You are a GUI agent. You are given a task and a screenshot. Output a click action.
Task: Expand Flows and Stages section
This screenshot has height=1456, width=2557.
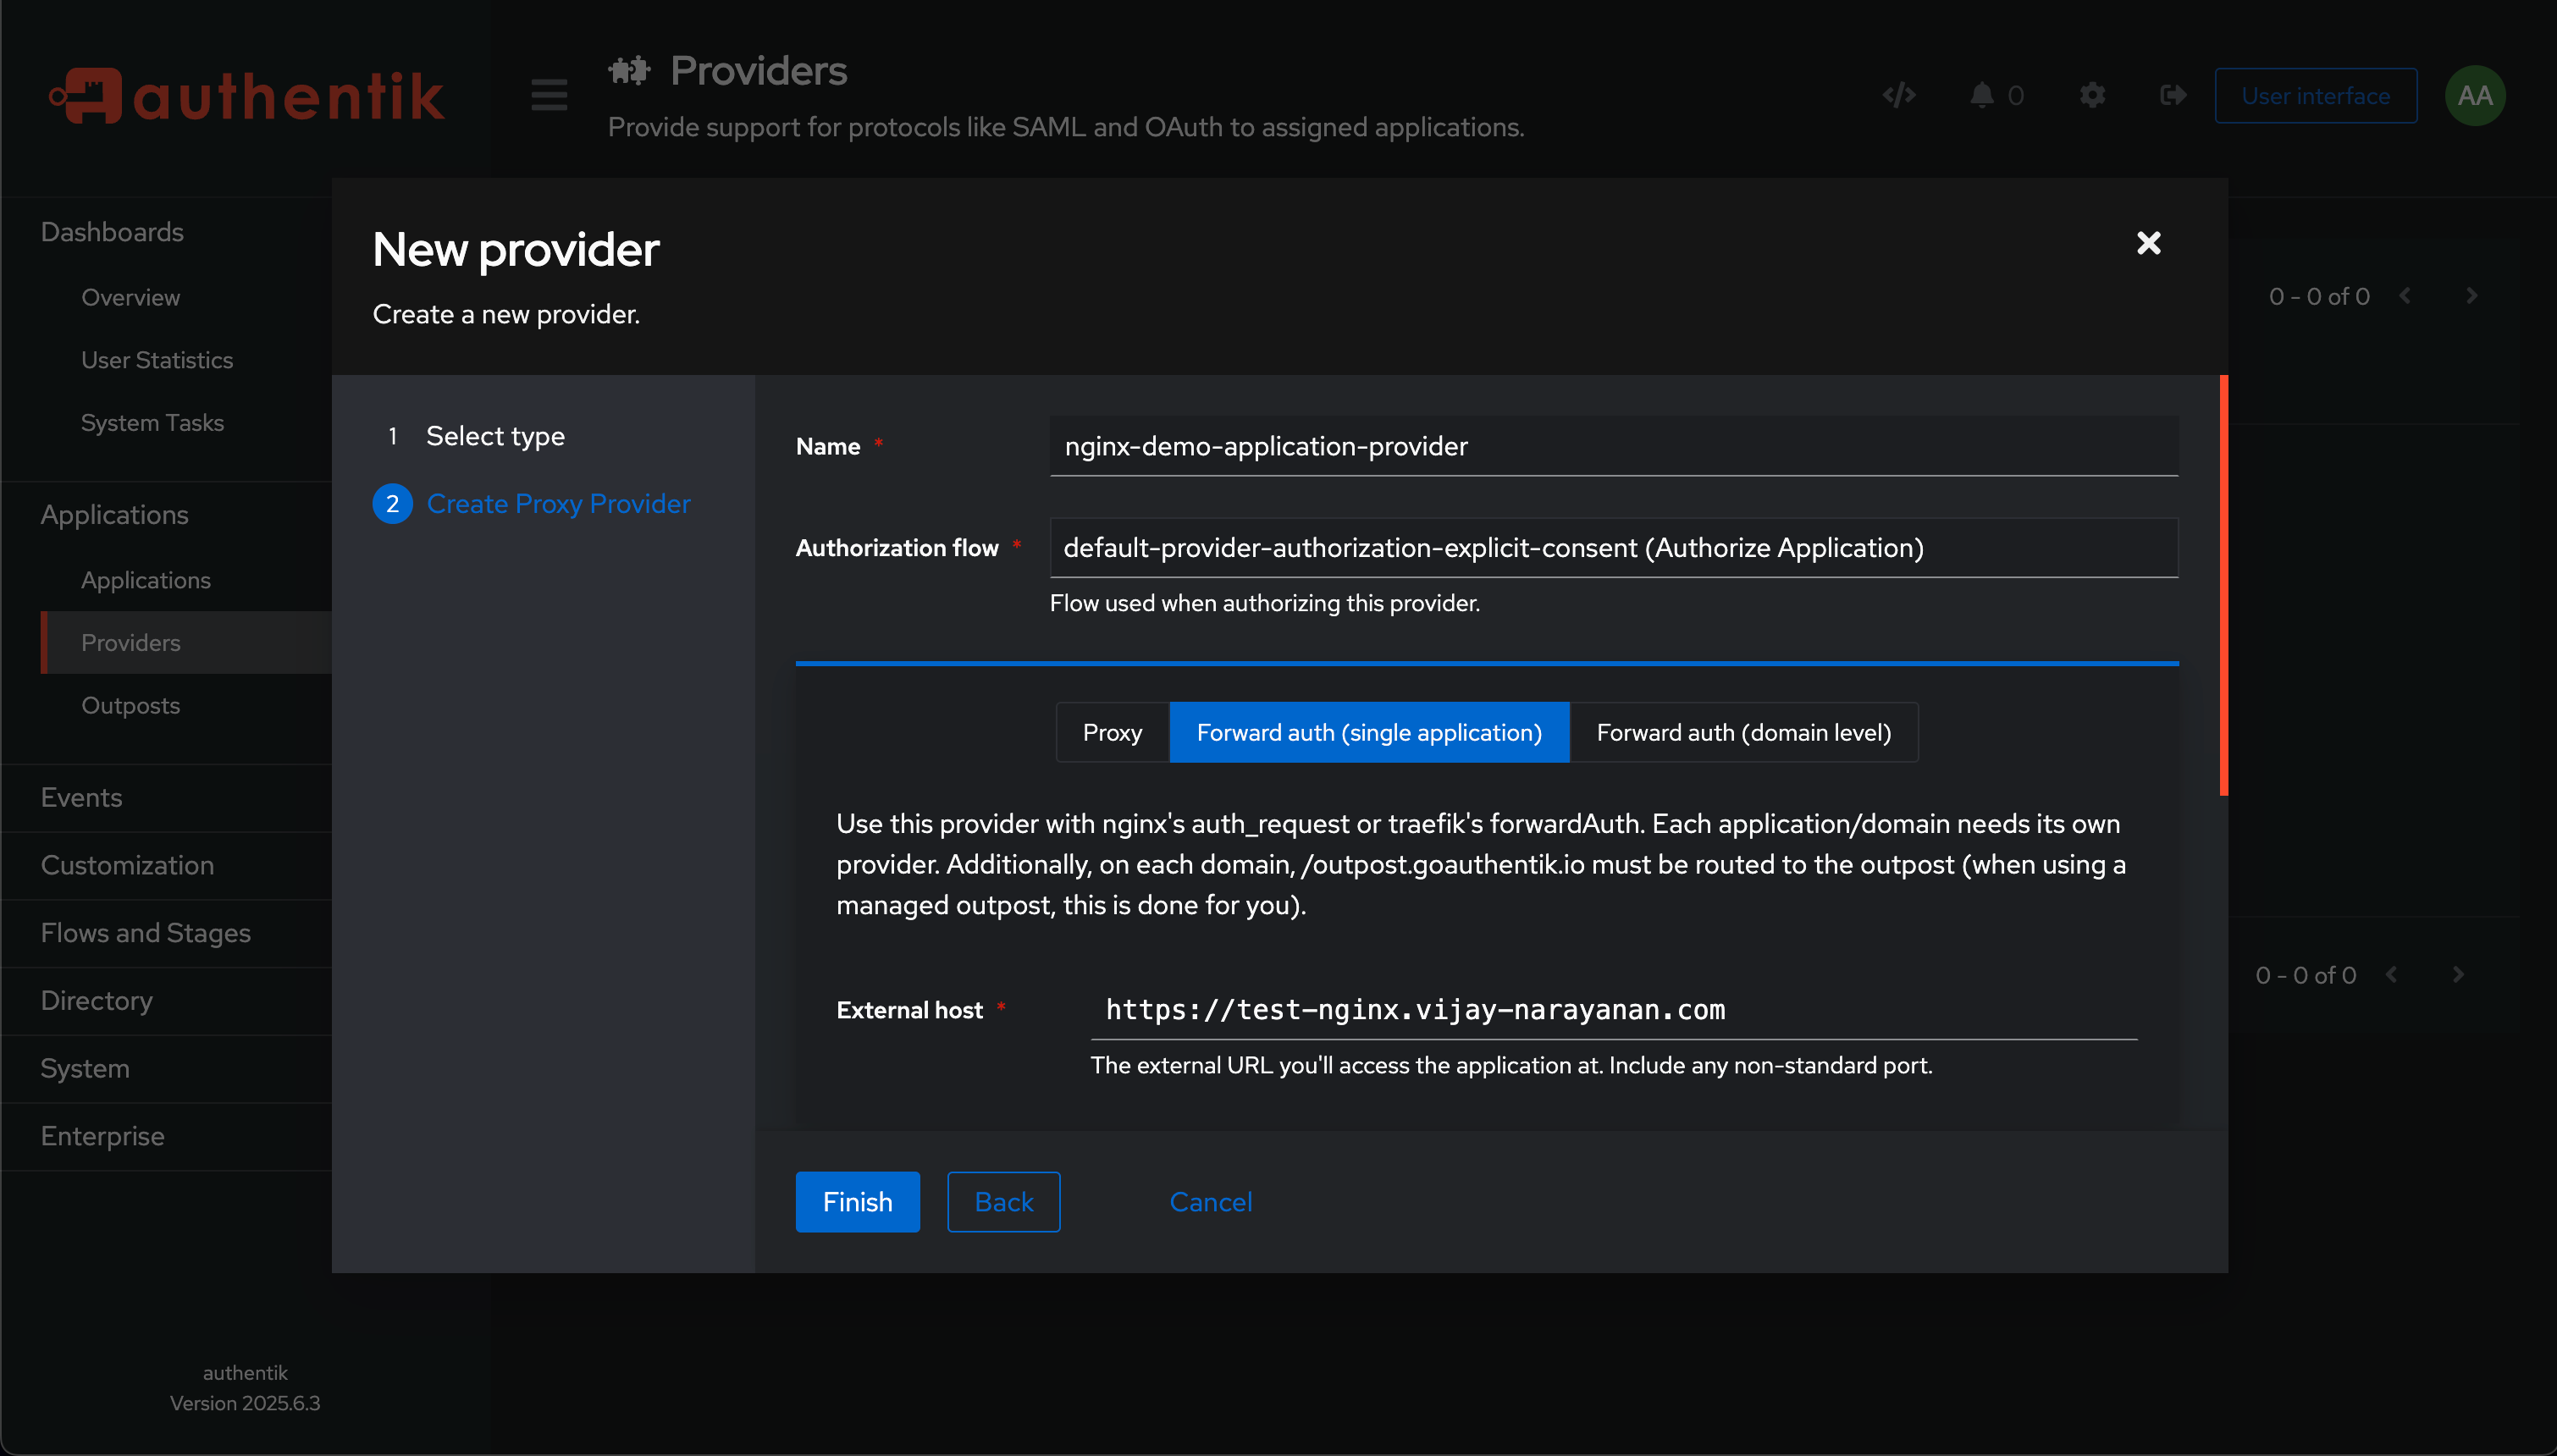tap(145, 933)
